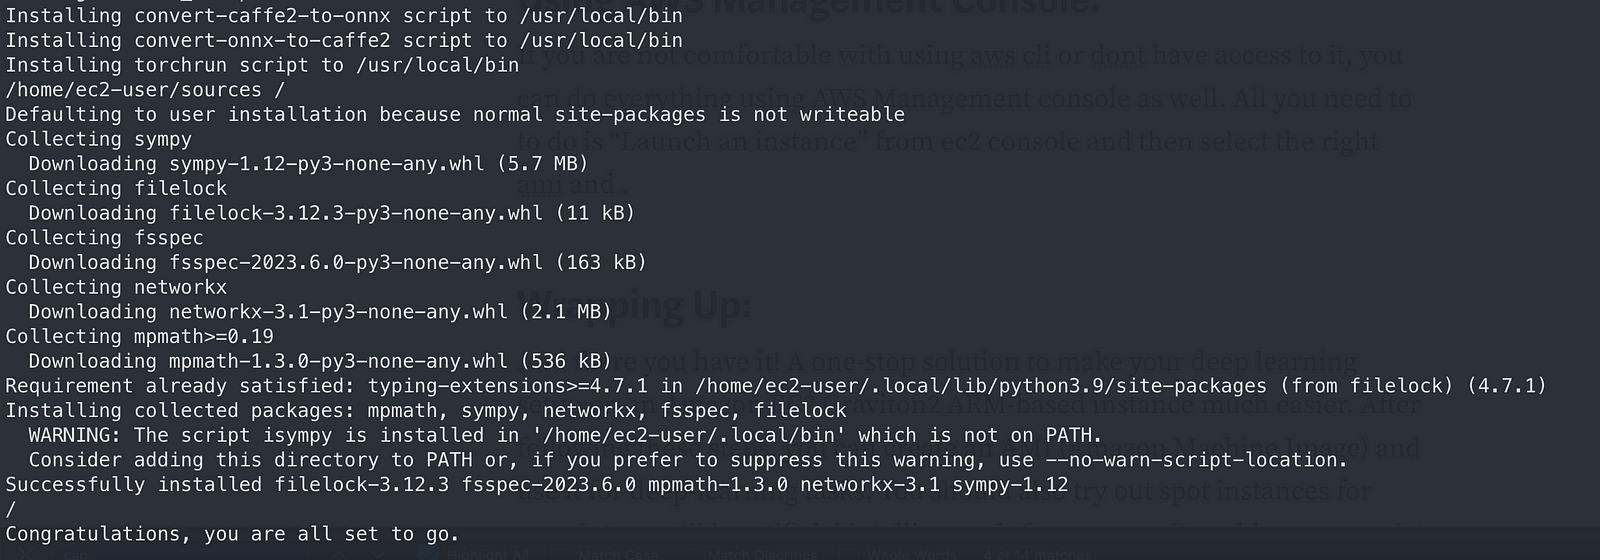Click the "Collecting filelock" line
1600x560 pixels.
pos(116,188)
